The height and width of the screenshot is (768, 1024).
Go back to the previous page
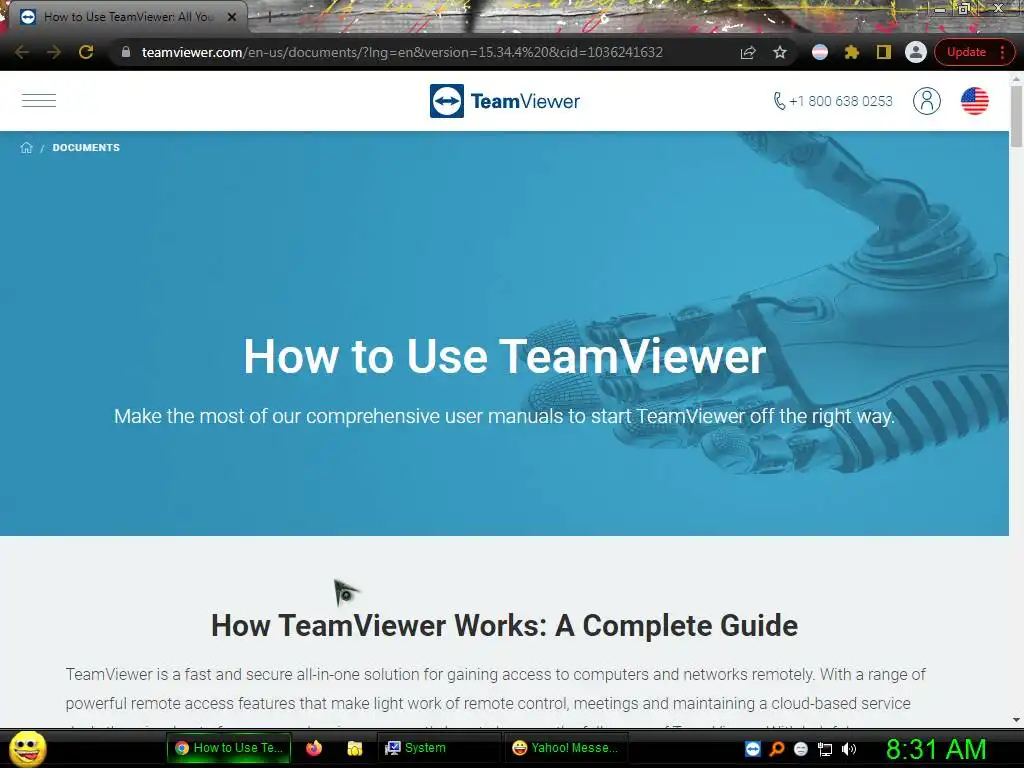click(22, 52)
